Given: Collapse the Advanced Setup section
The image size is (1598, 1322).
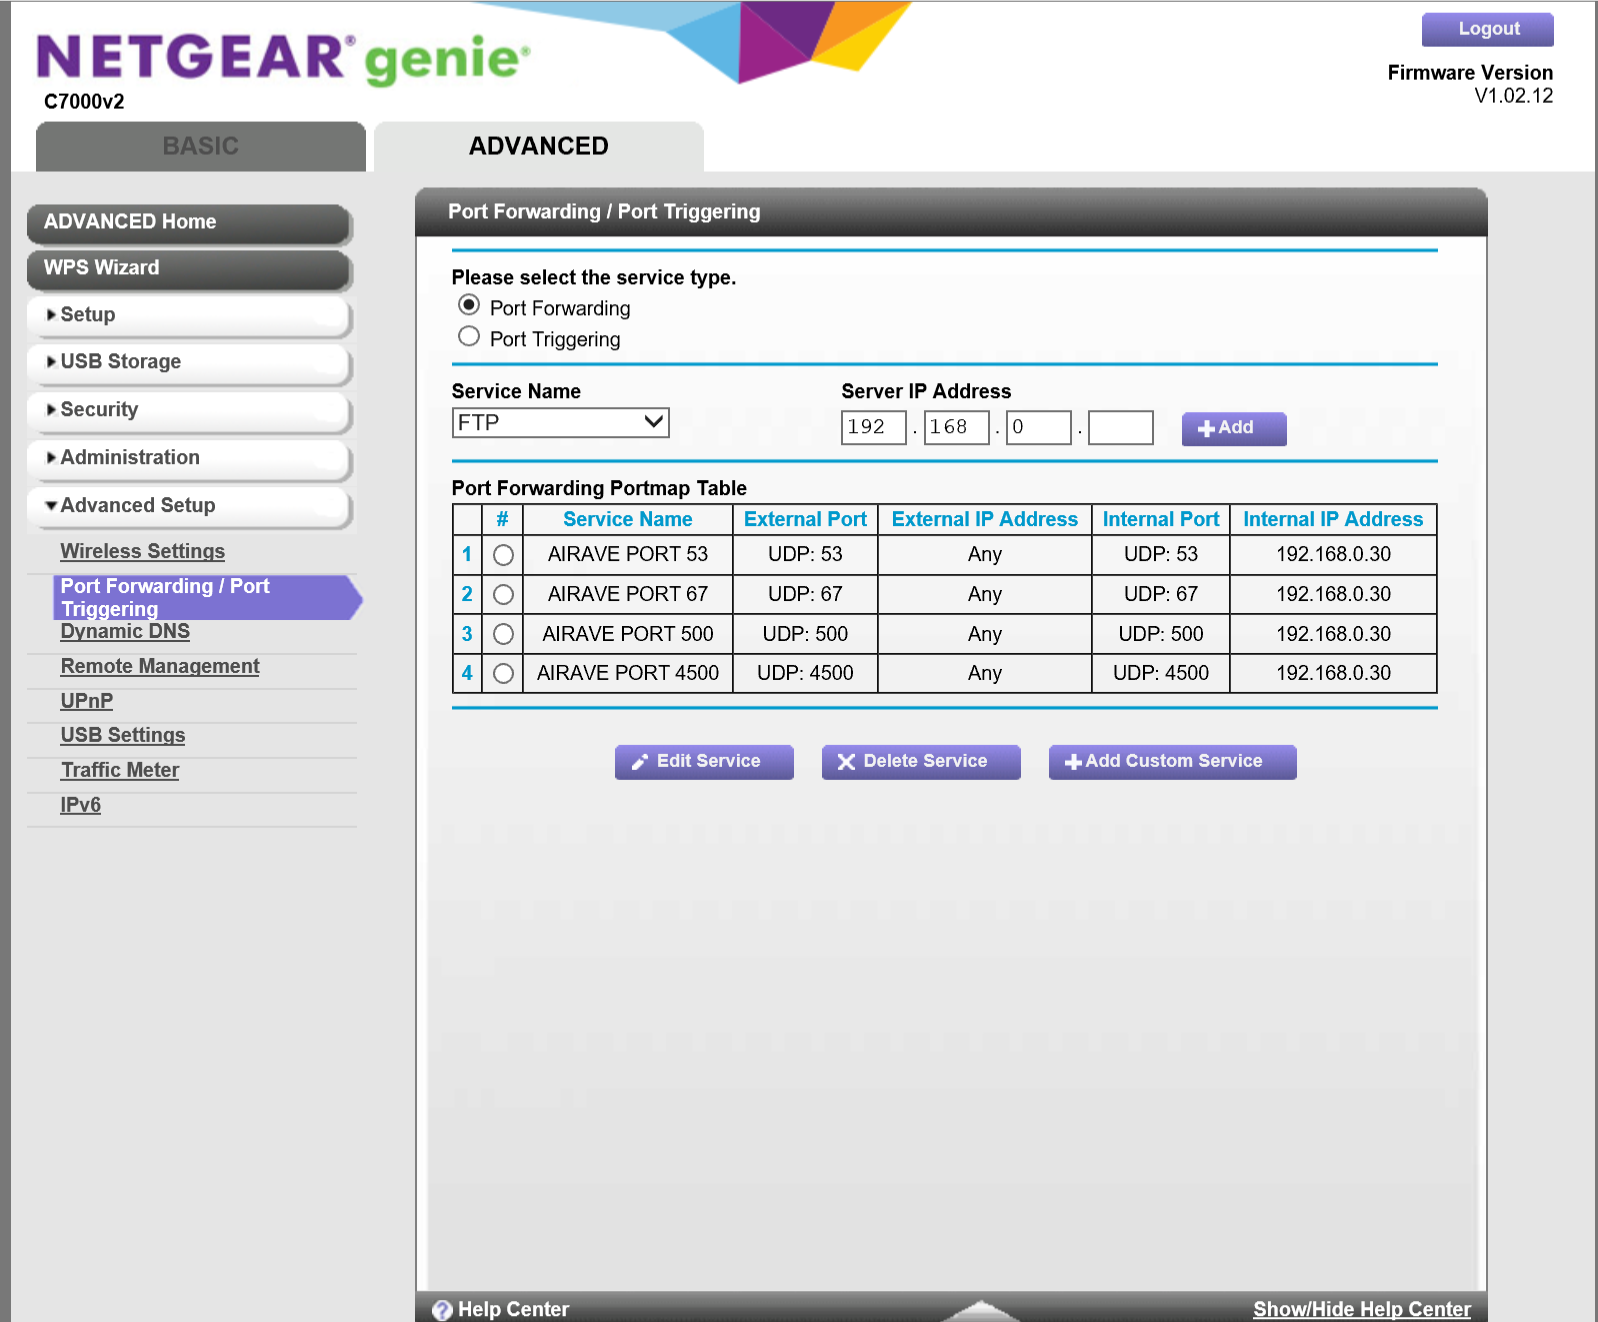Looking at the screenshot, I should pyautogui.click(x=189, y=506).
